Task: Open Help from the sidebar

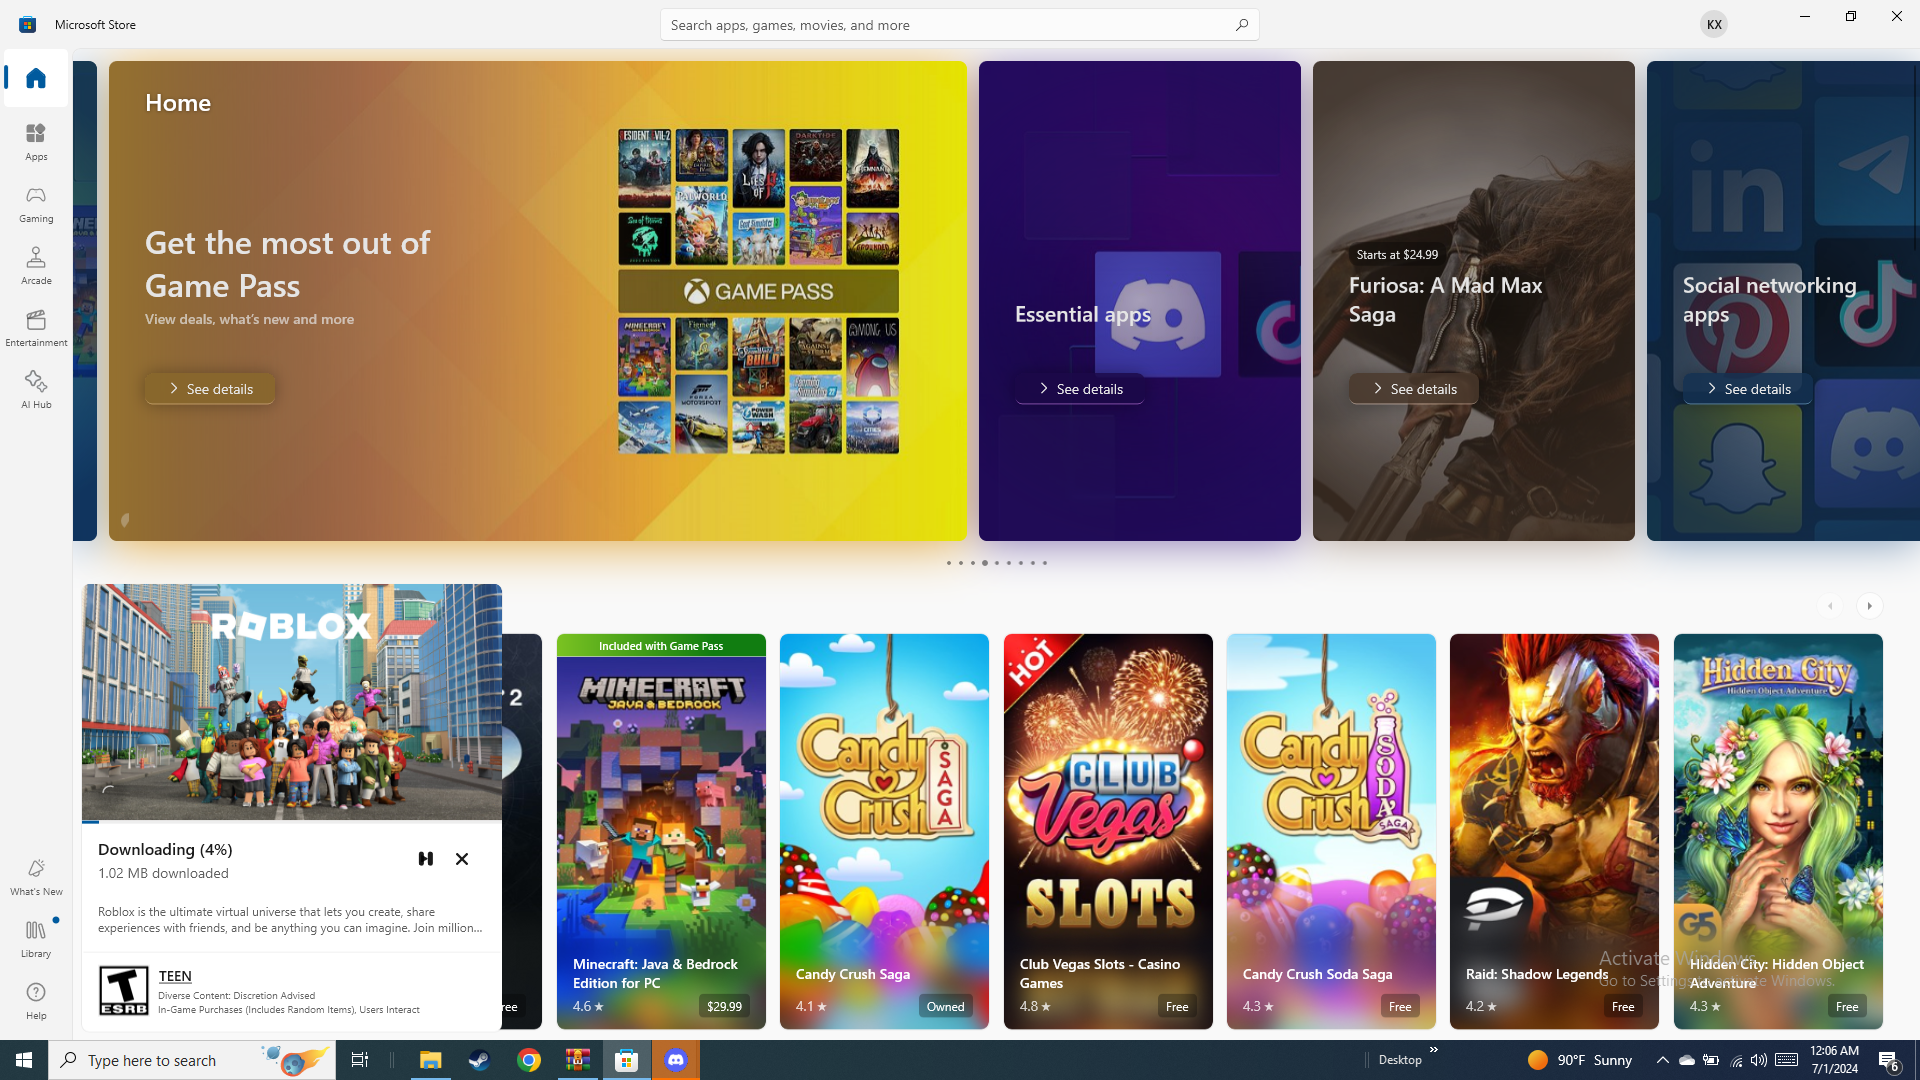Action: pyautogui.click(x=36, y=1000)
